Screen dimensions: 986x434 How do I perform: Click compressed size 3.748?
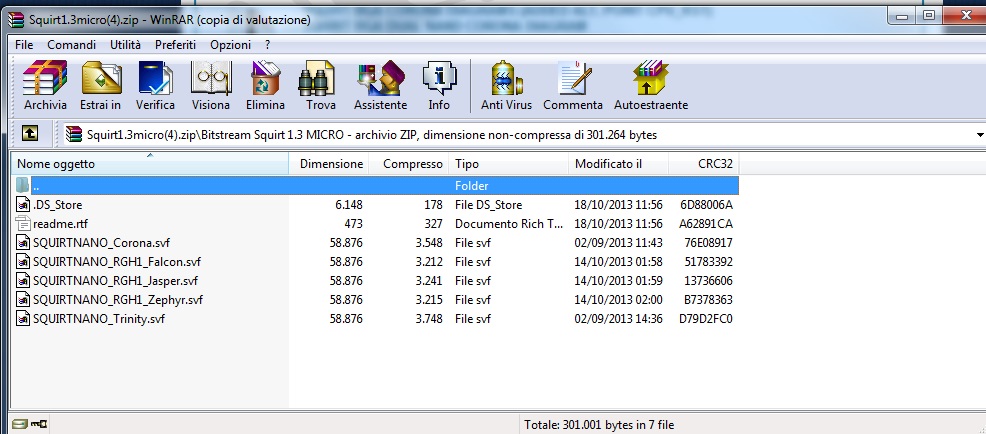click(x=429, y=319)
